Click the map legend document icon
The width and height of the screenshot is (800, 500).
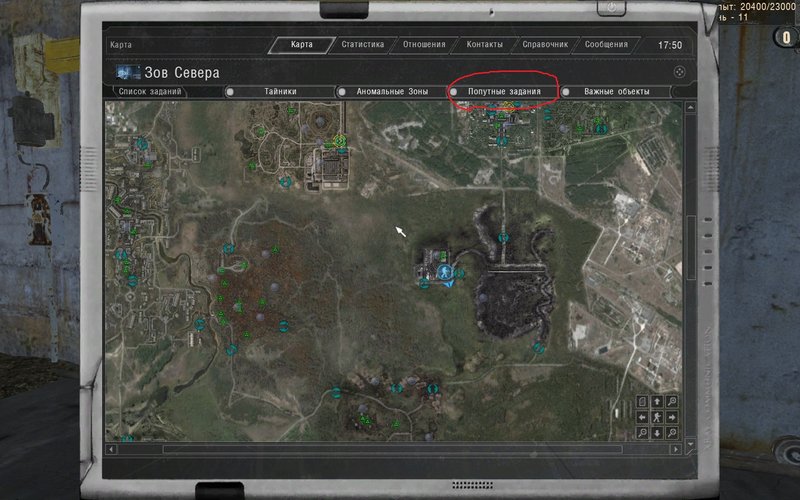pos(641,401)
